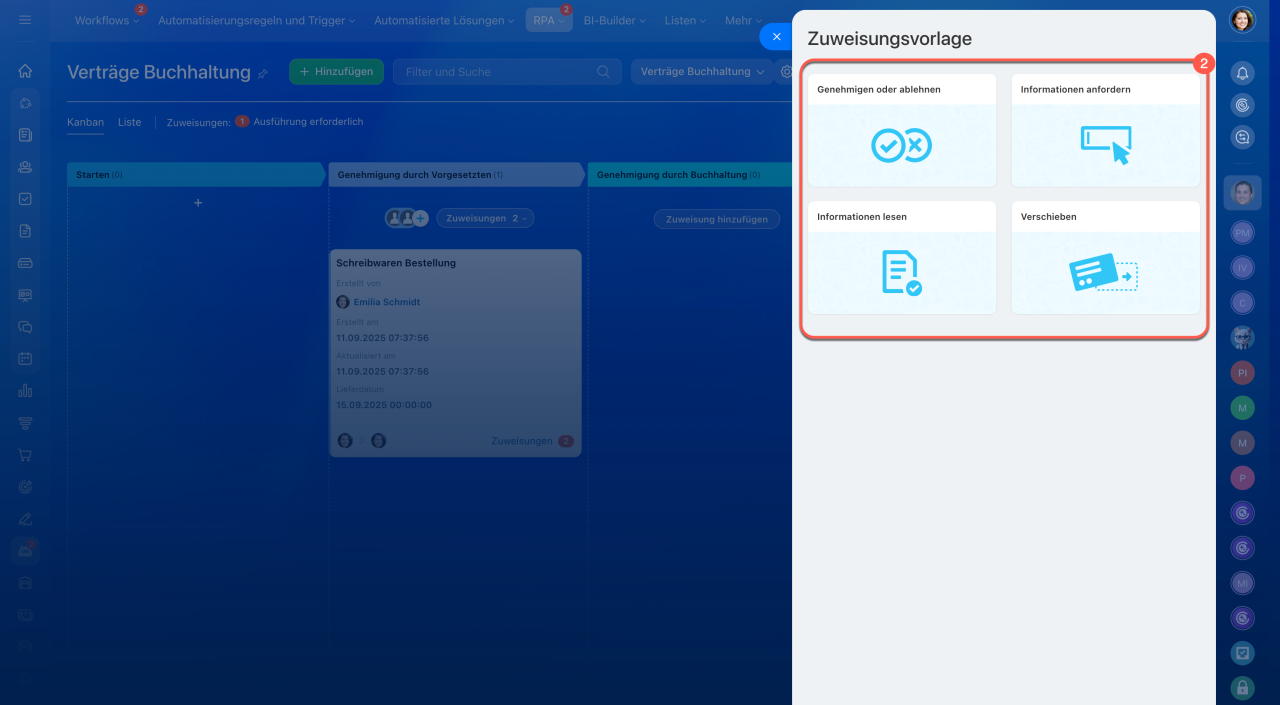Open the pen signature icon in sidebar
Viewport: 1280px width, 705px height.
[x=25, y=519]
